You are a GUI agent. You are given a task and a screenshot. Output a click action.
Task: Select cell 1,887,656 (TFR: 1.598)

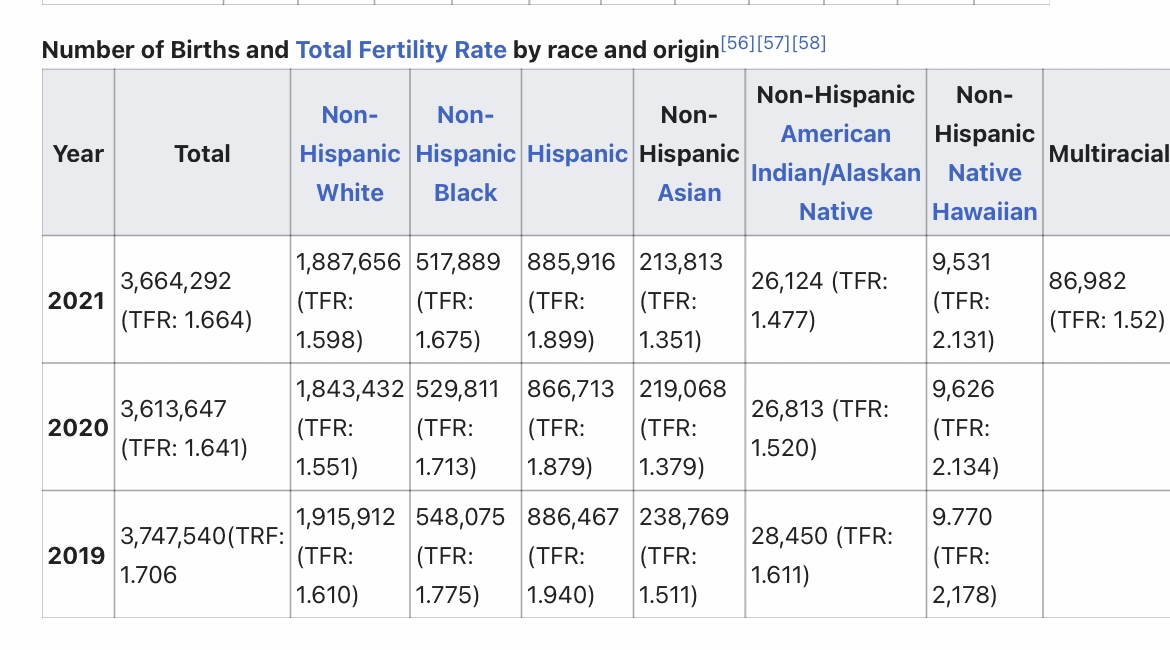coord(350,300)
